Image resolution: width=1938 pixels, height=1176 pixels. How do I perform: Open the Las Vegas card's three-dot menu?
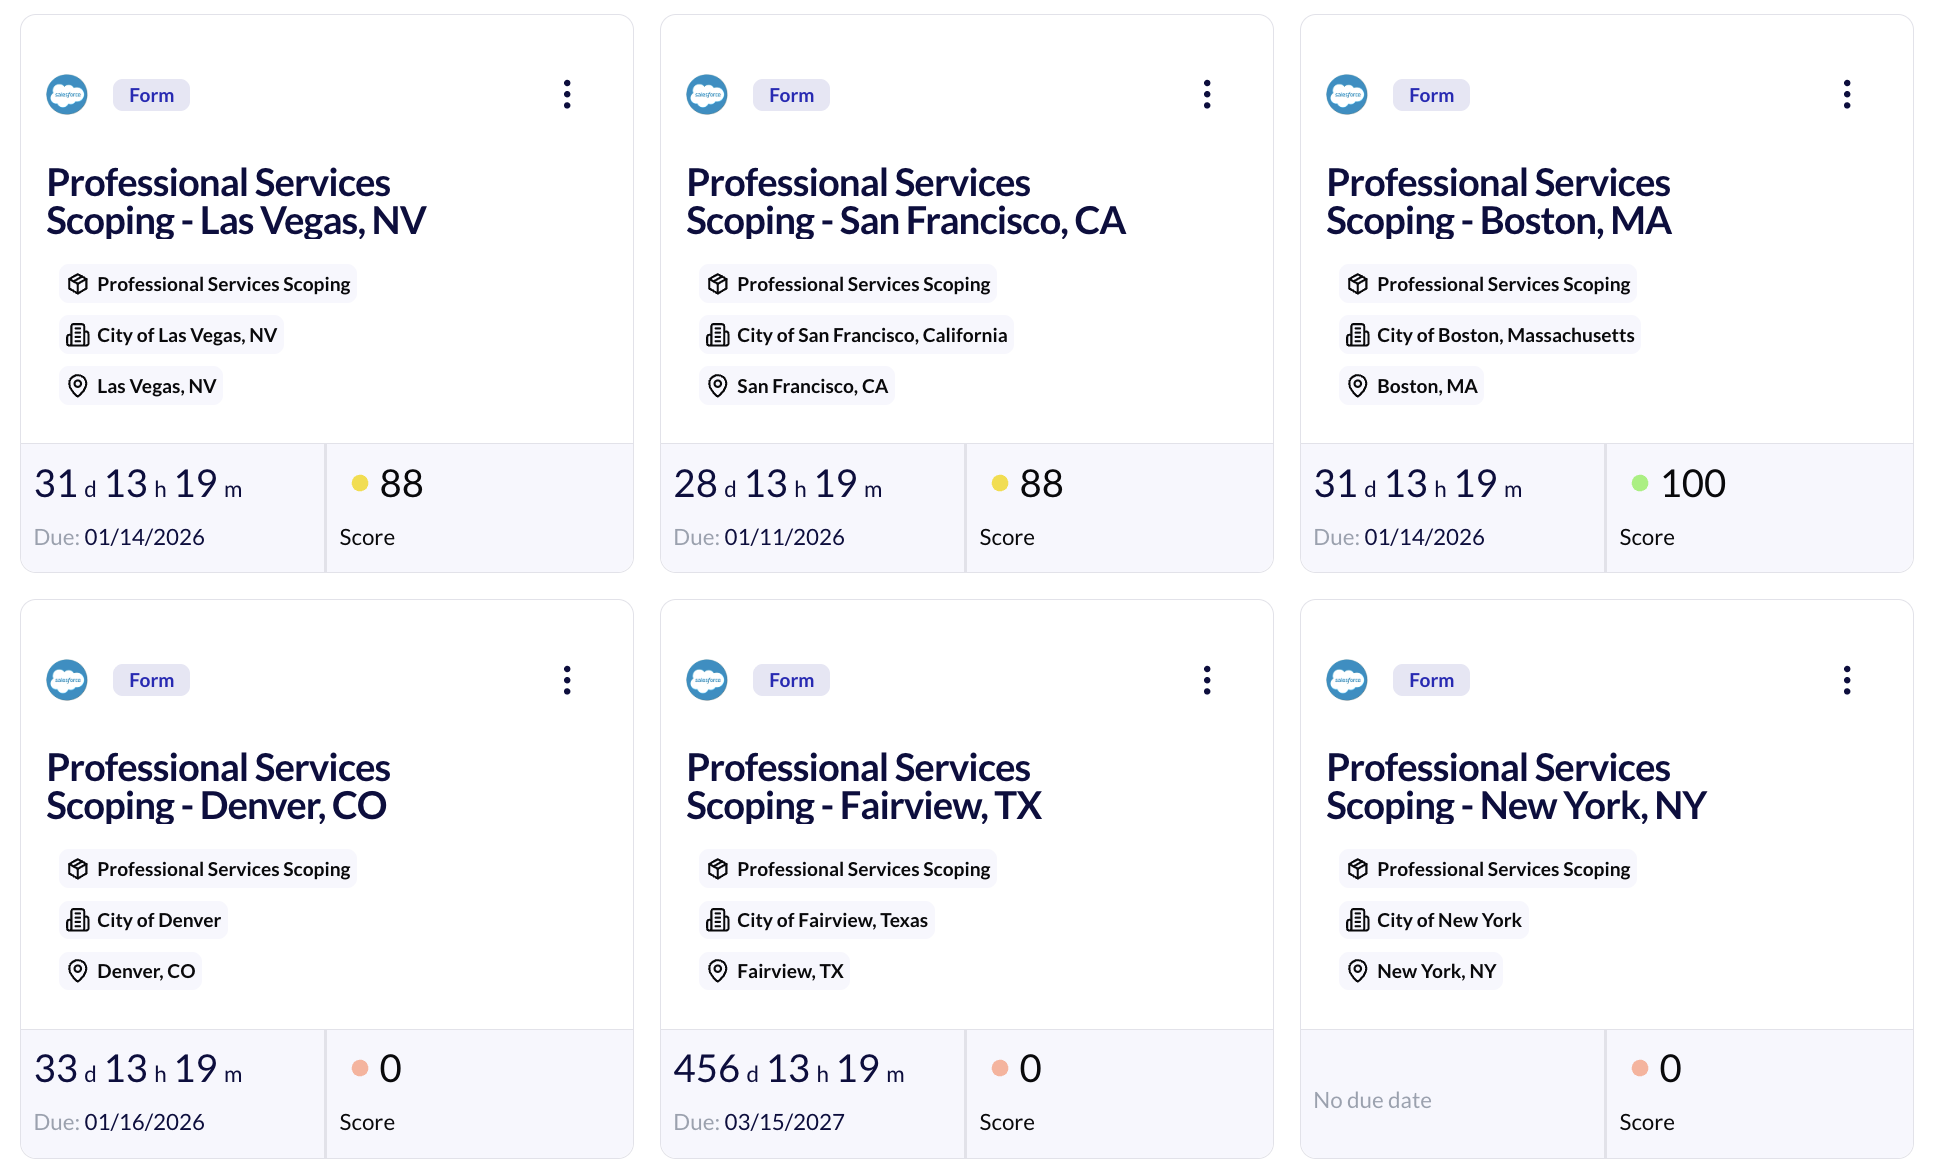[567, 95]
